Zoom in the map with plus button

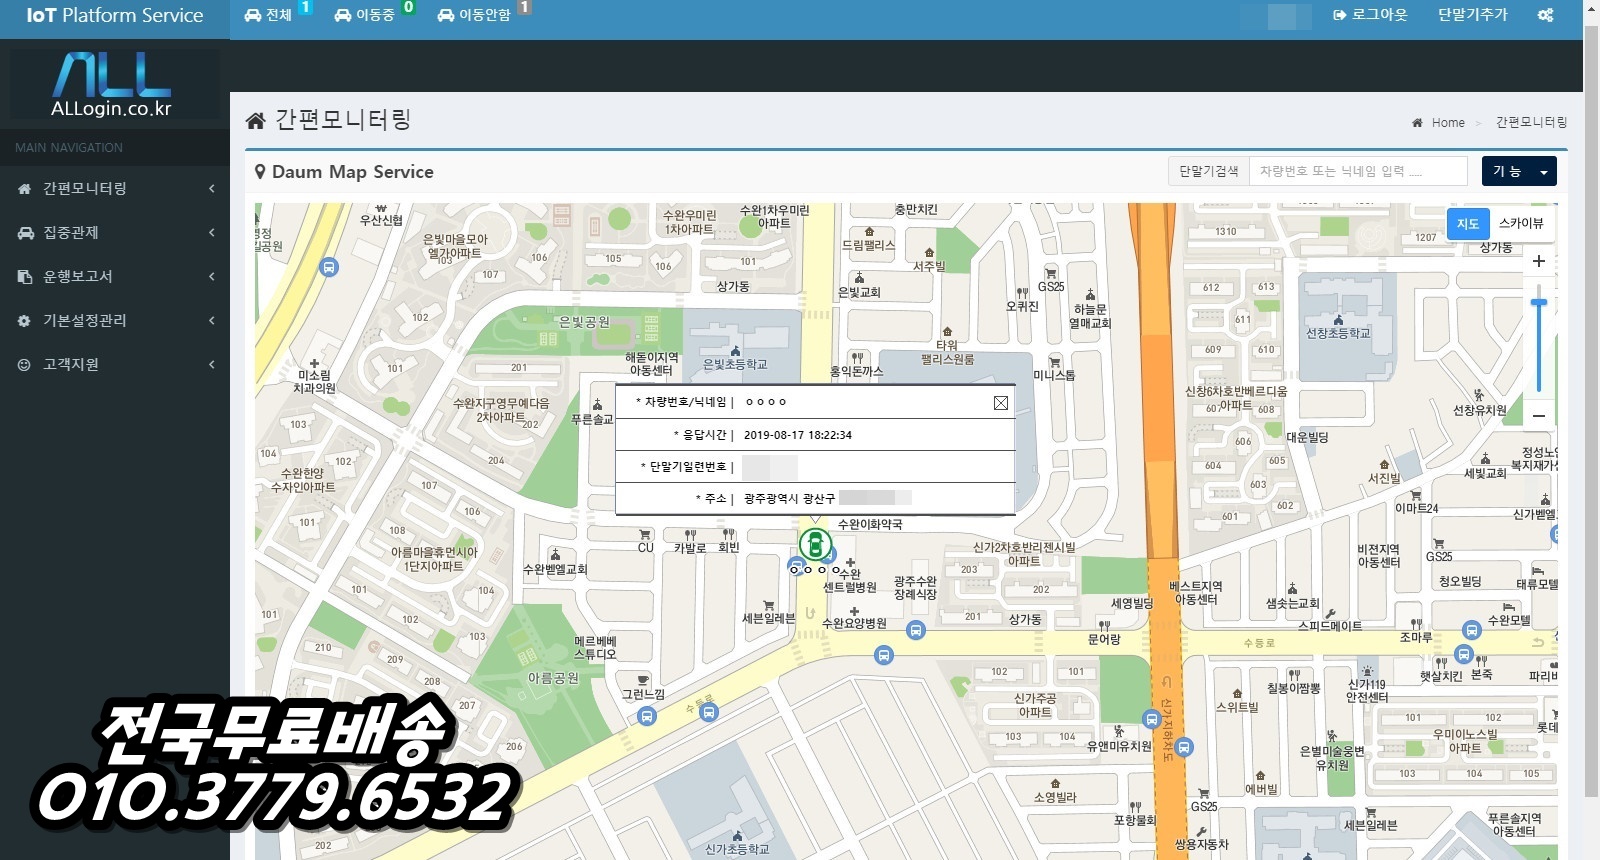[x=1539, y=261]
